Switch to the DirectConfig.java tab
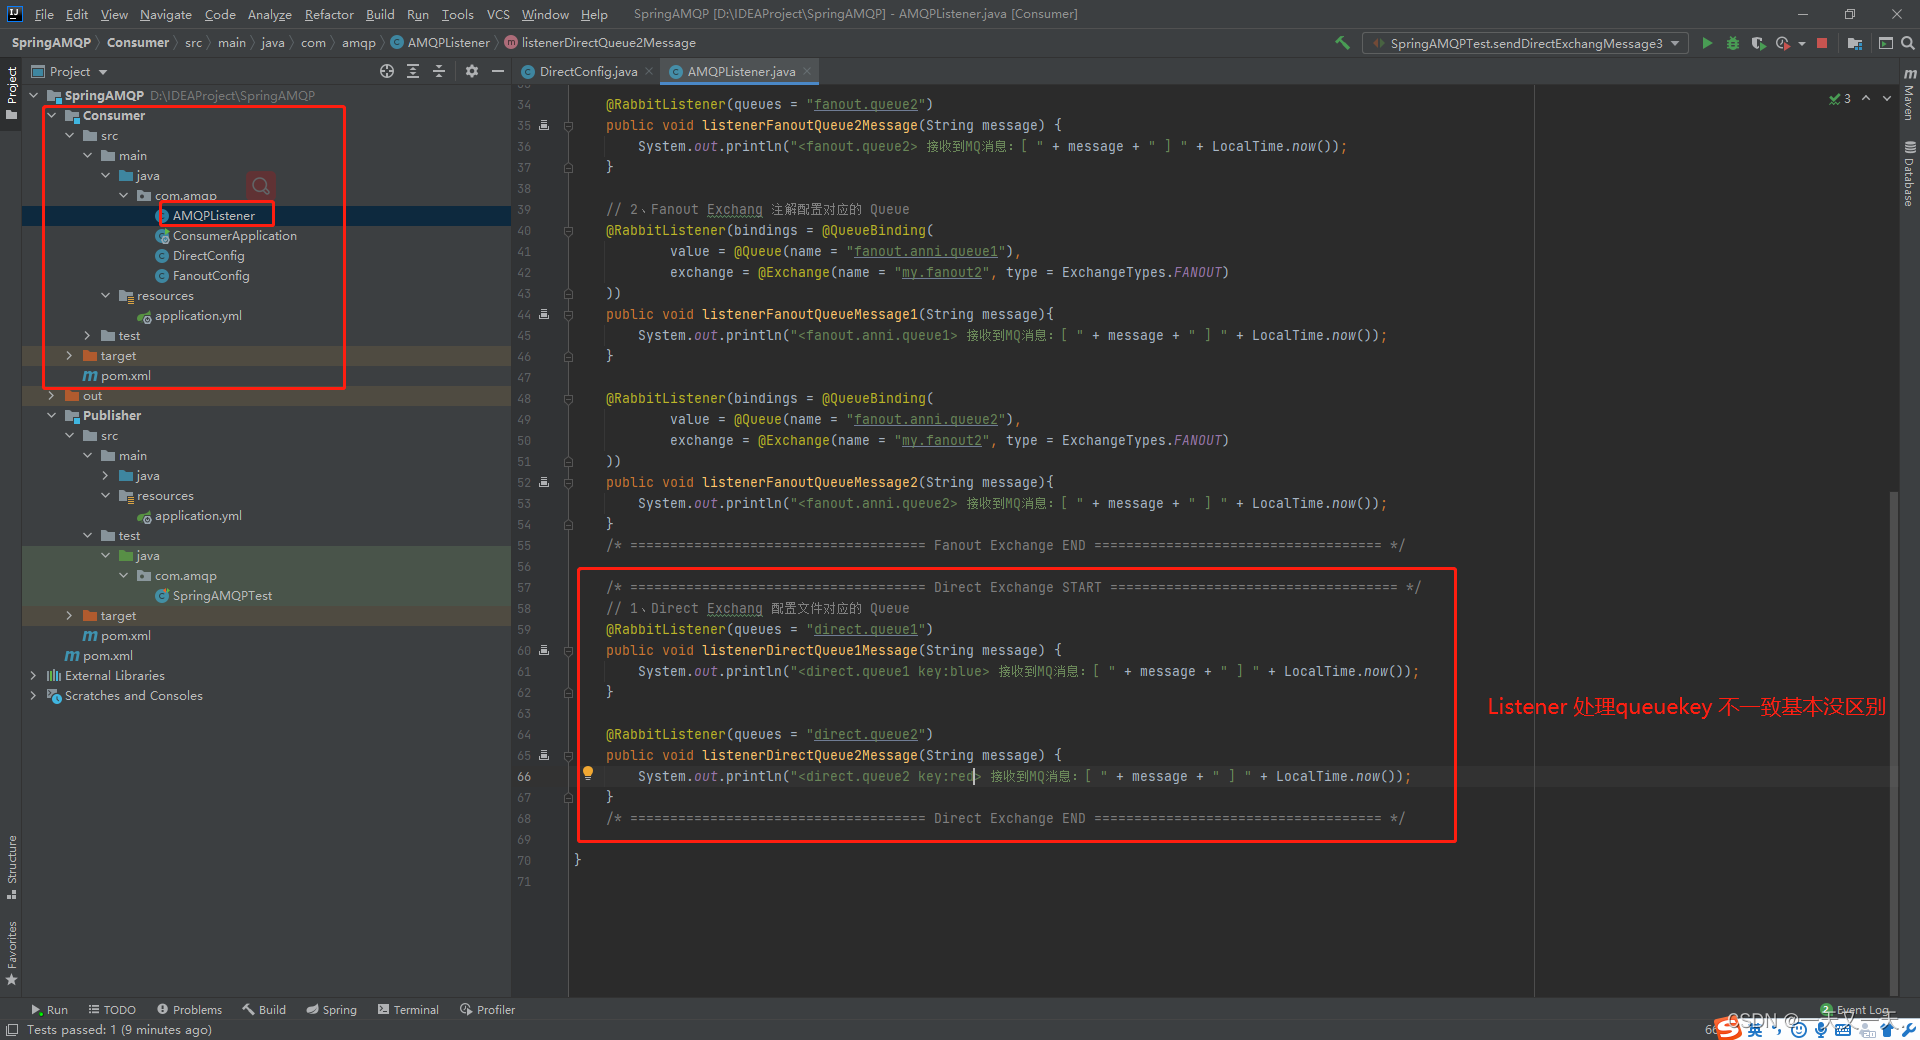Screen dimensions: 1920x1040 click(x=587, y=71)
